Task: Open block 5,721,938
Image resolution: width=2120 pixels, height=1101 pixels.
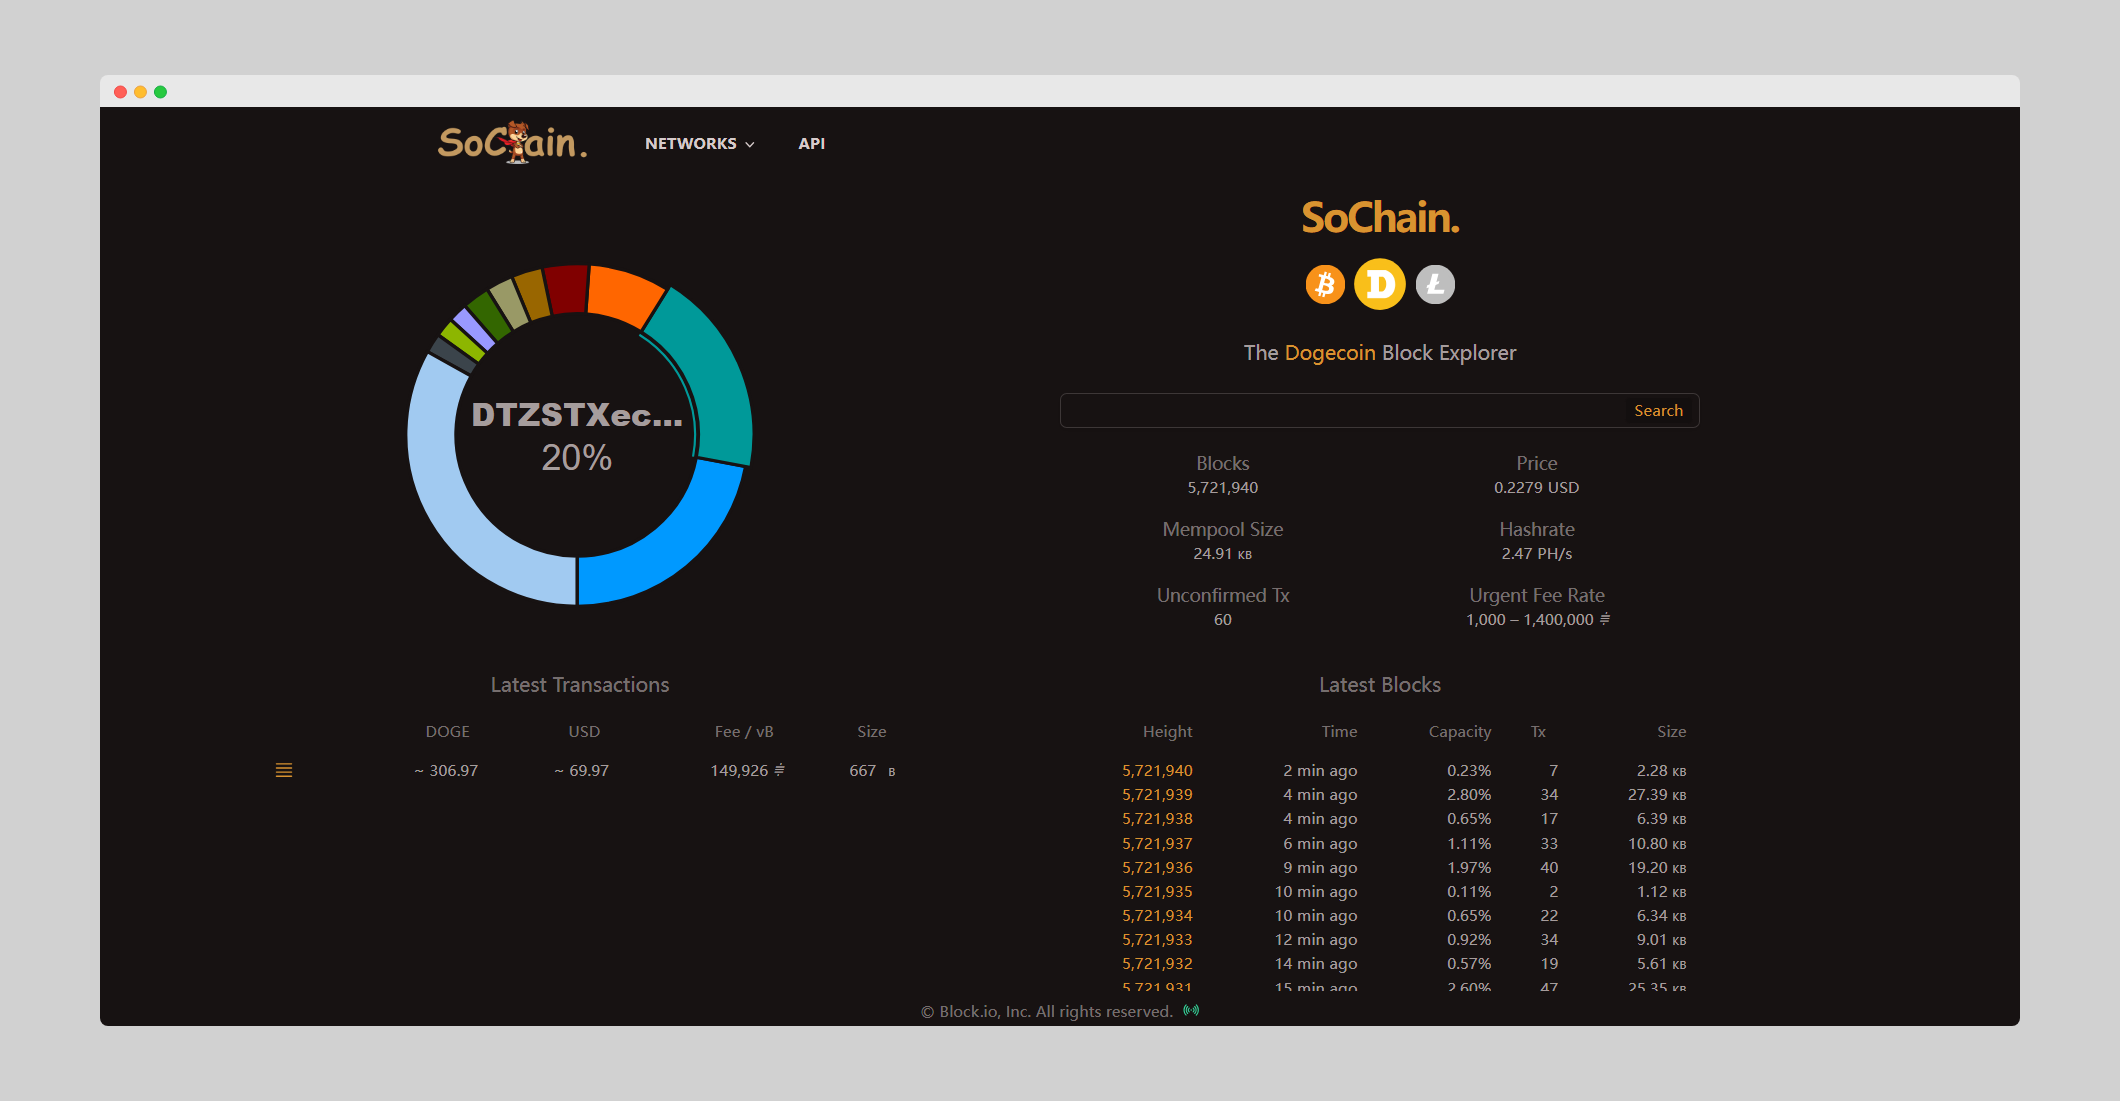Action: pyautogui.click(x=1157, y=819)
